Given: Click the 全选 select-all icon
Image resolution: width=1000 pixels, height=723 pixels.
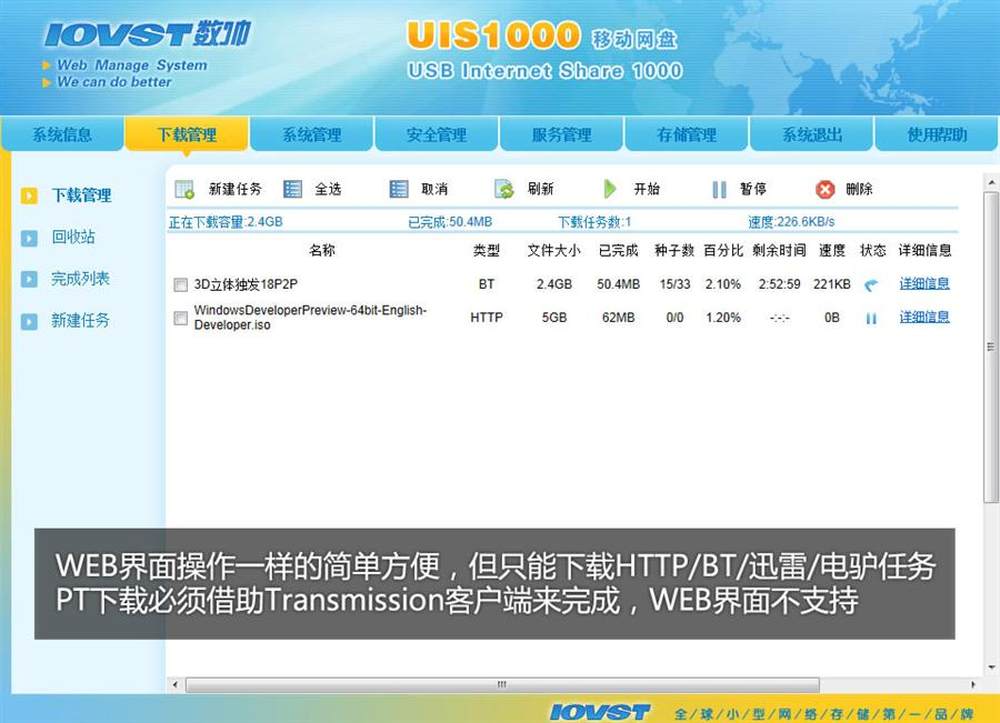Looking at the screenshot, I should click(293, 189).
